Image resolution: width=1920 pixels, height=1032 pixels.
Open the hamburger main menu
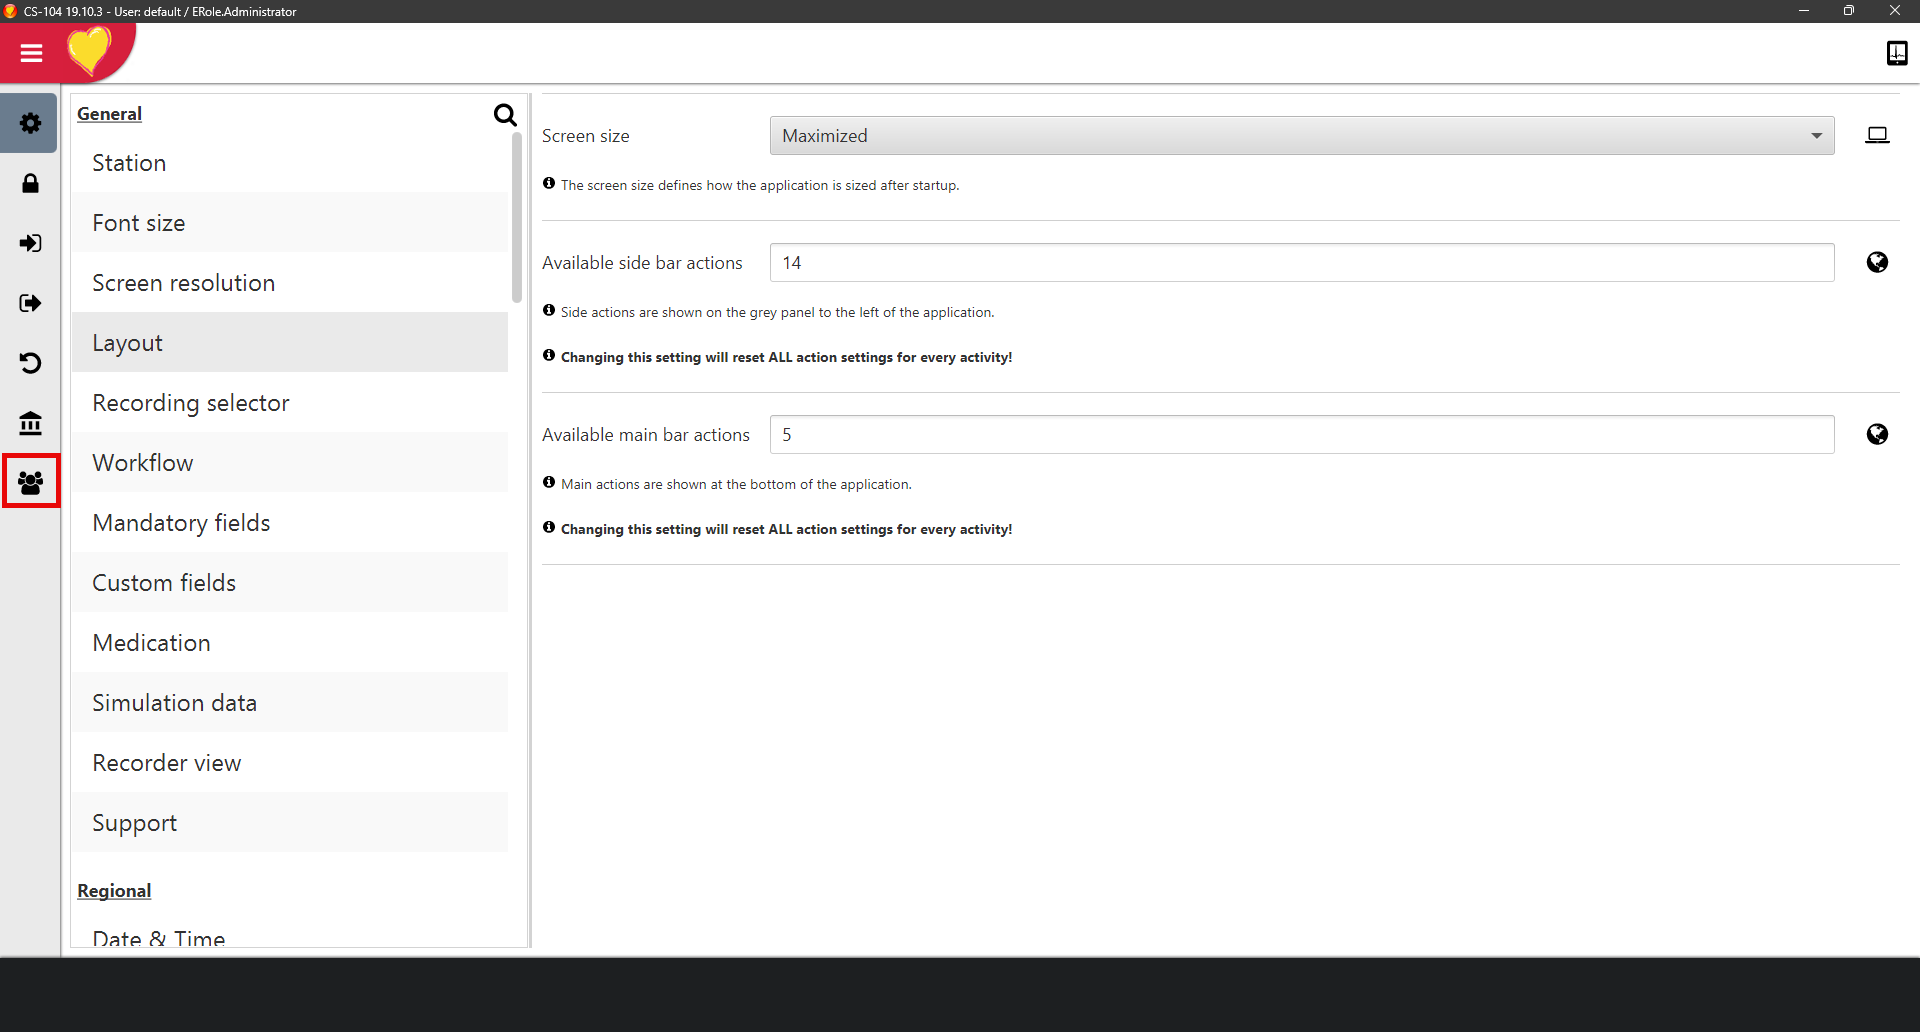coord(31,53)
